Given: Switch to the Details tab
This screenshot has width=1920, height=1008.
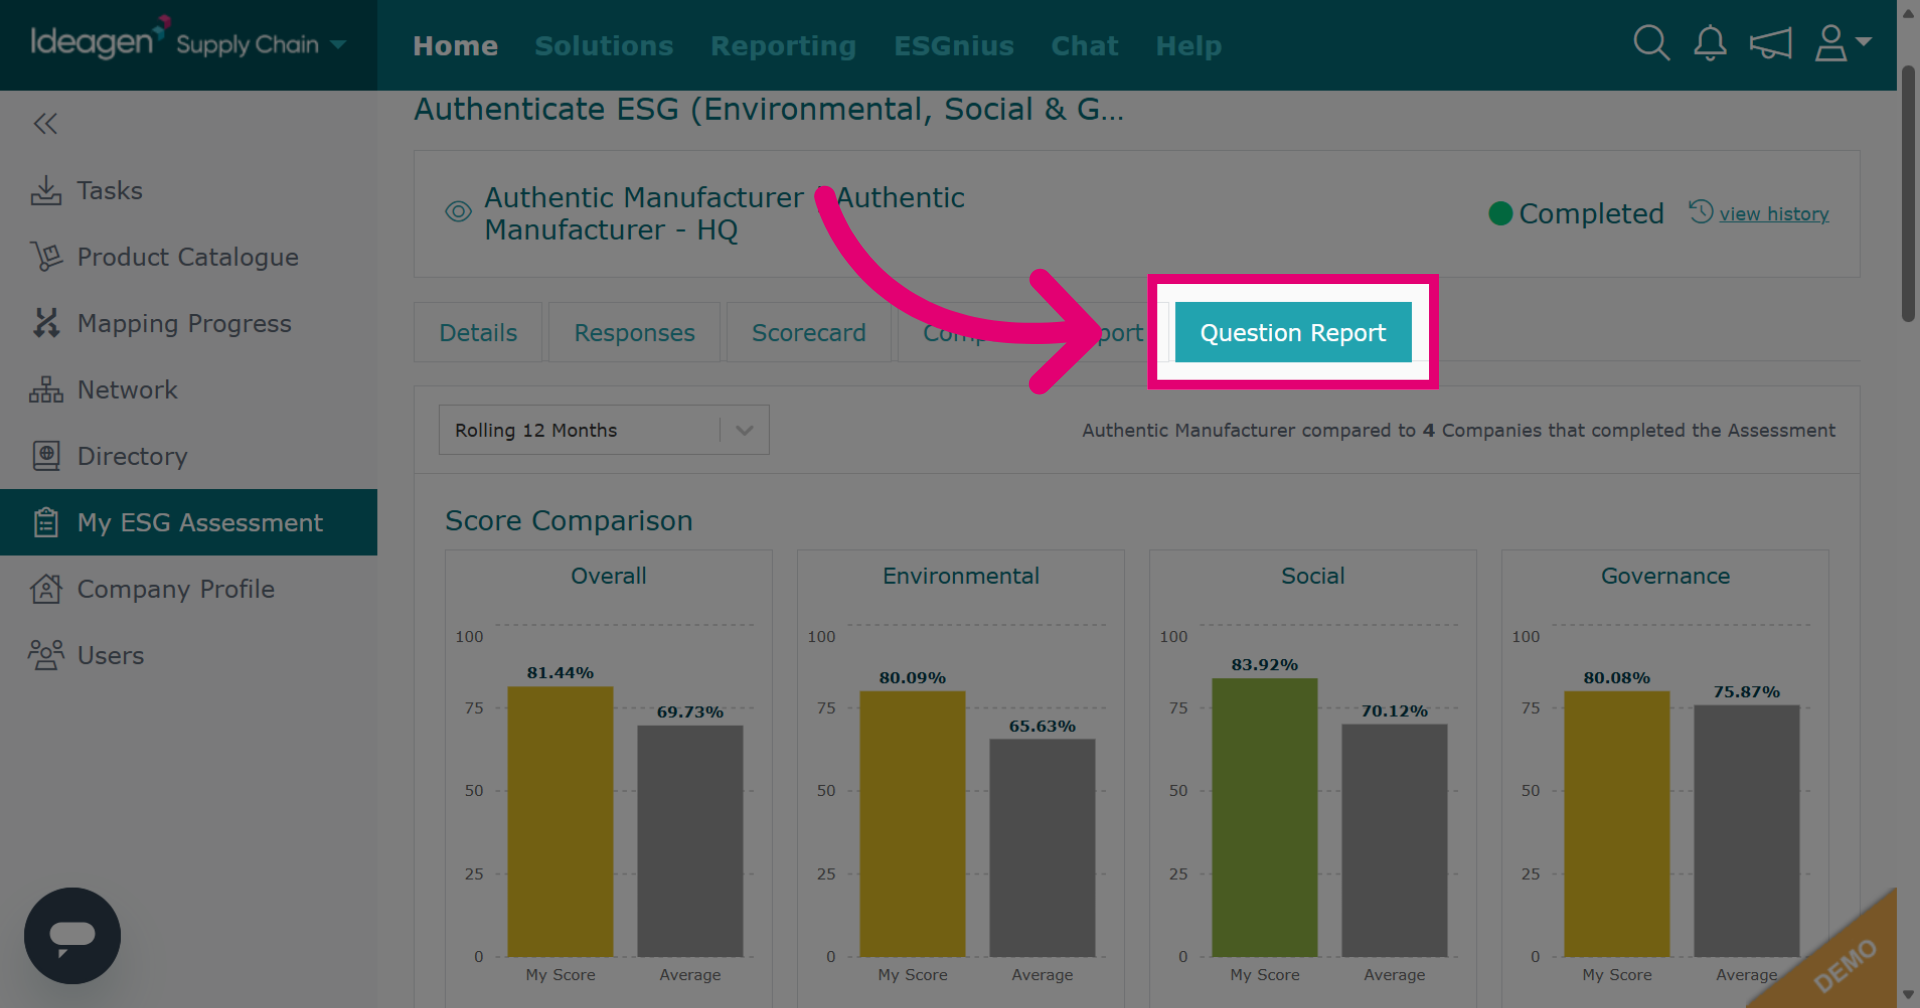Looking at the screenshot, I should (478, 332).
